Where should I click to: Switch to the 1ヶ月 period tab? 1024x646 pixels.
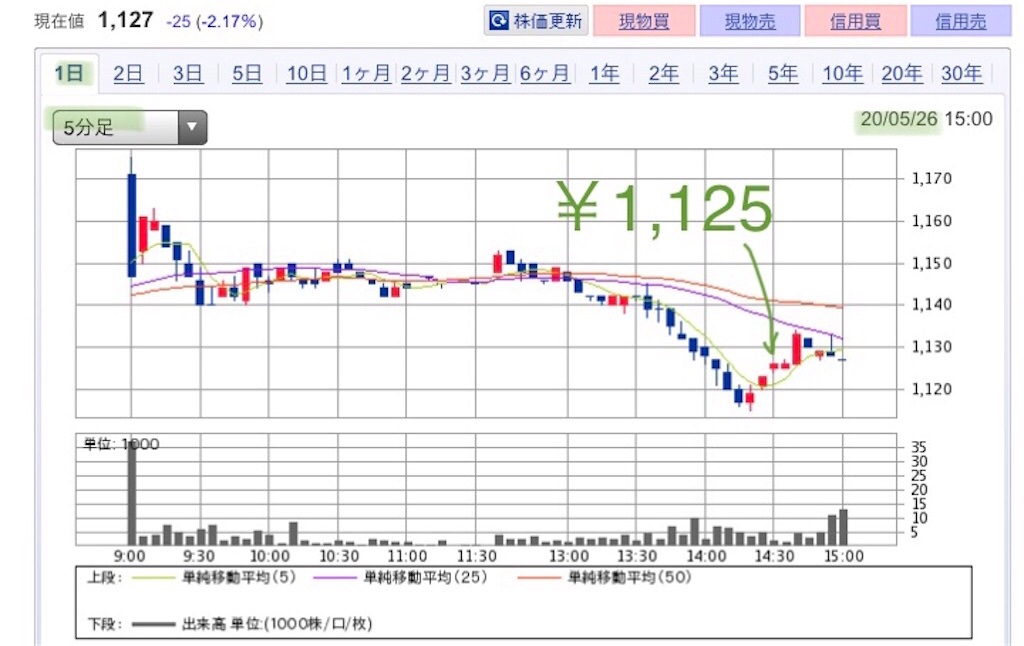[366, 73]
